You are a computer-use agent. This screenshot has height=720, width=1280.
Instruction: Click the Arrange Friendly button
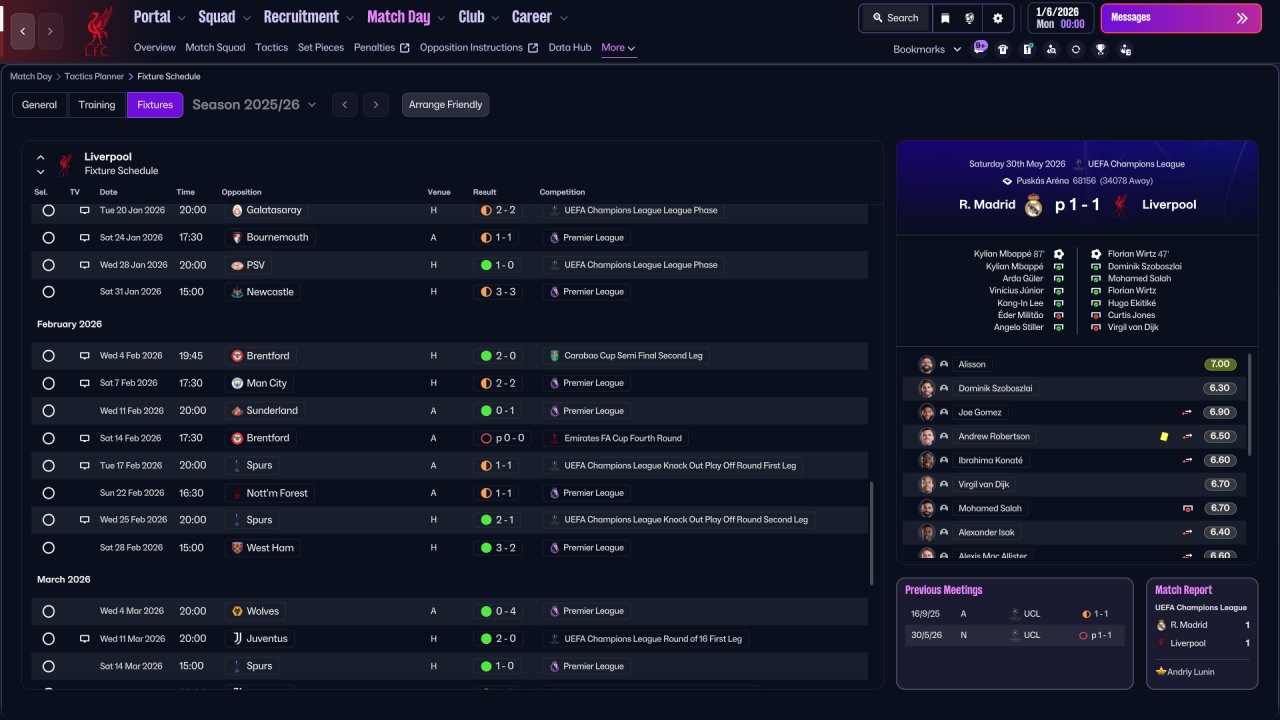(x=446, y=105)
